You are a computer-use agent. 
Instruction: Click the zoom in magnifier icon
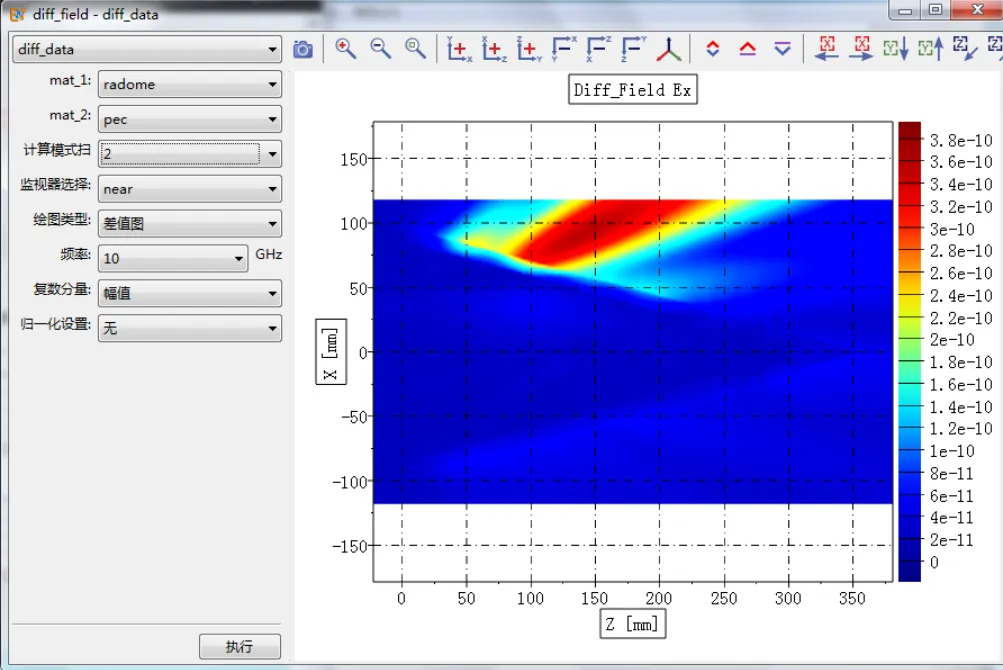tap(346, 49)
